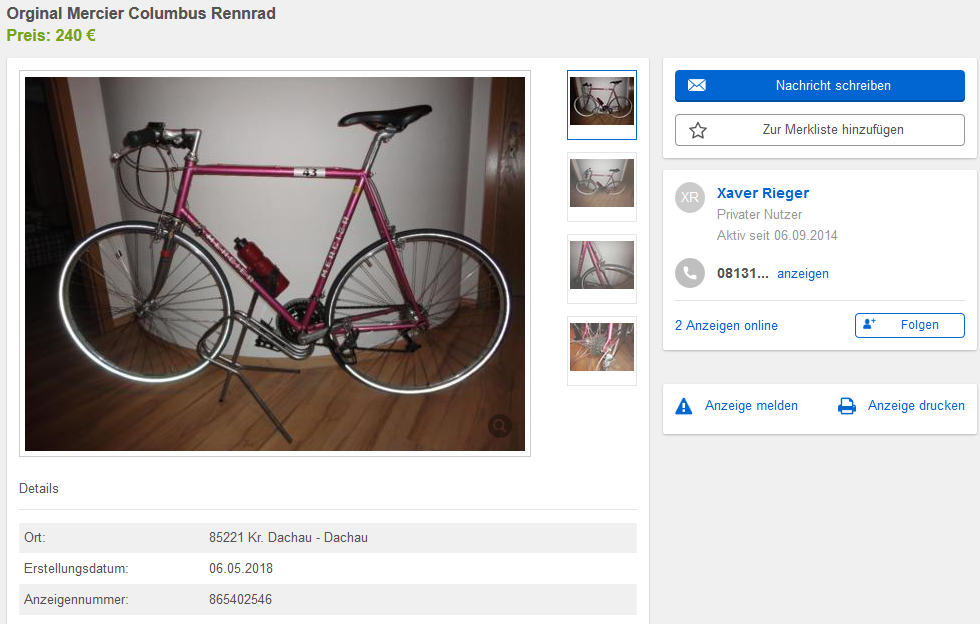Open the 2 Anzeigen online link
This screenshot has height=624, width=980.
[x=726, y=326]
